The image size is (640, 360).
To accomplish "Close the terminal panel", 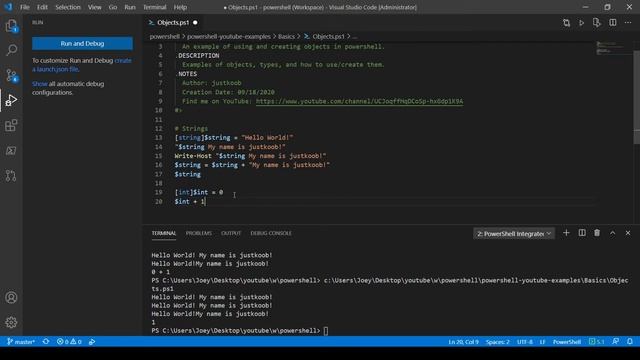I will point(628,233).
